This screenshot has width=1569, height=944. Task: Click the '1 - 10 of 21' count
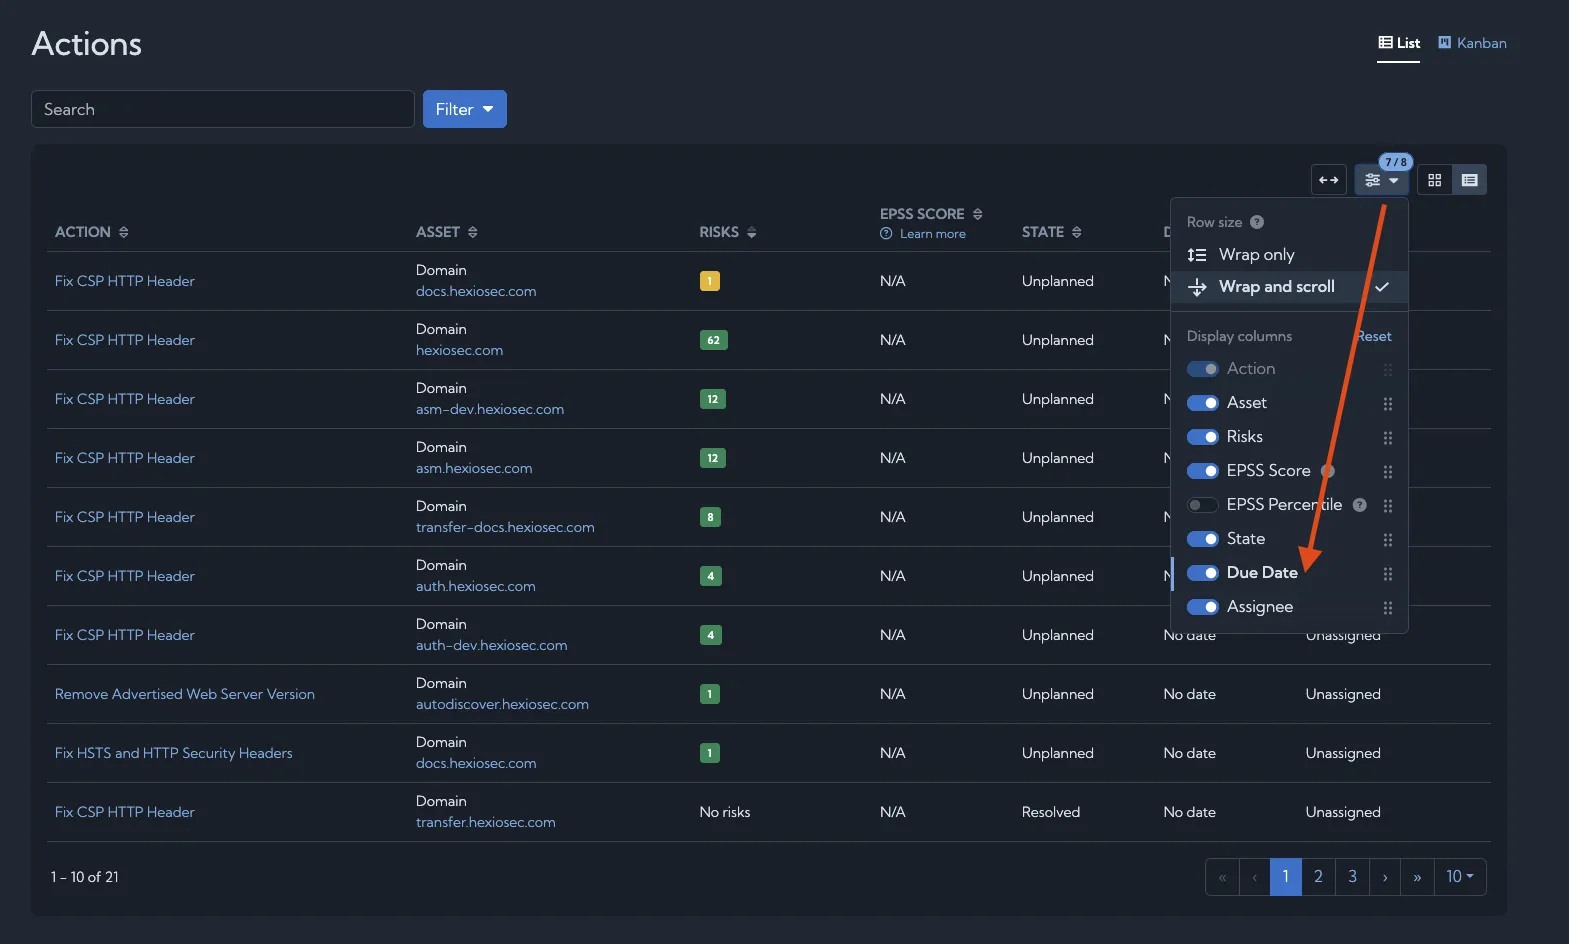tap(85, 877)
